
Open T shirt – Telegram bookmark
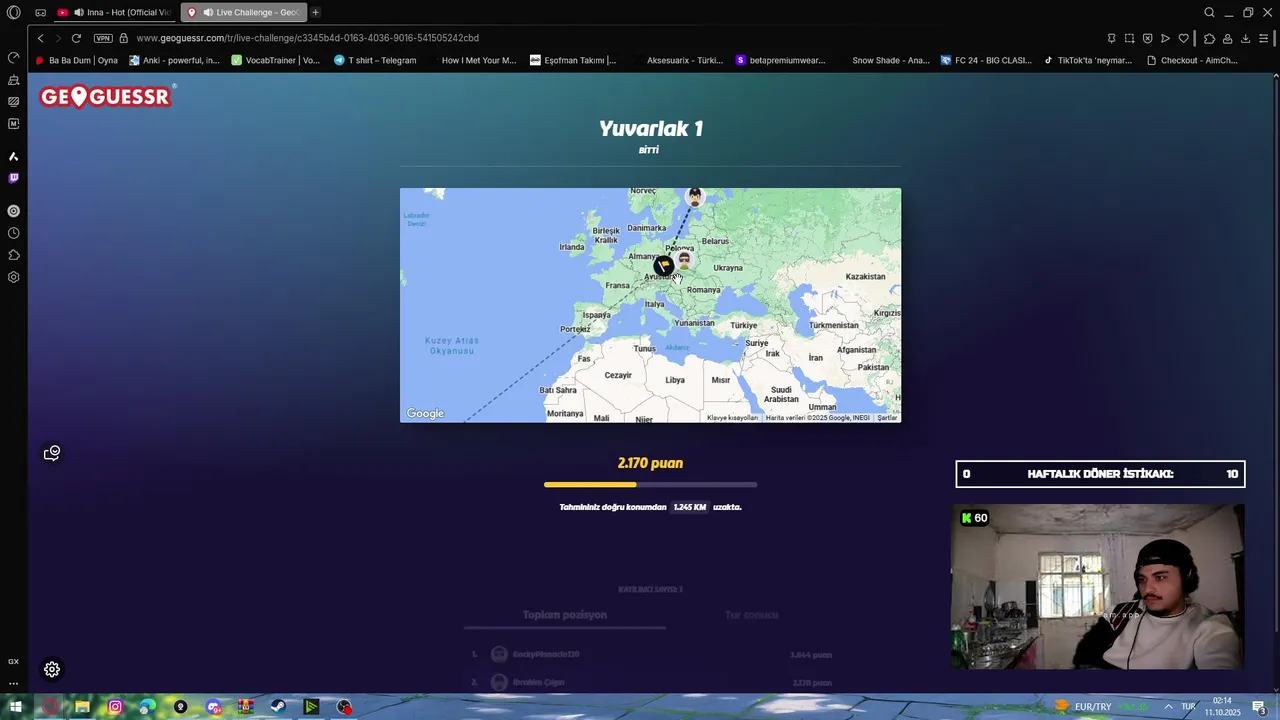(x=375, y=60)
